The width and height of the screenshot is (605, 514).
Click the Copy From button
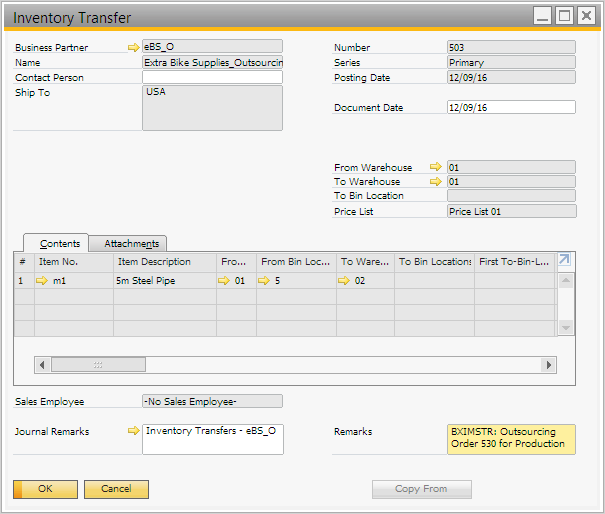coord(421,489)
